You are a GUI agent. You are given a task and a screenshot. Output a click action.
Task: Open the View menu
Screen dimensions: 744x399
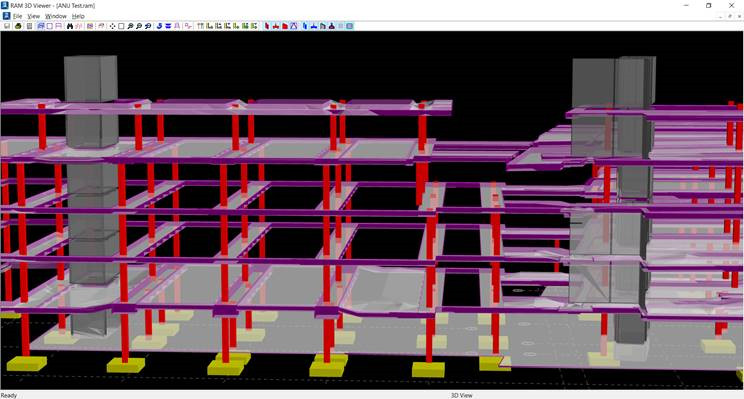click(x=33, y=16)
